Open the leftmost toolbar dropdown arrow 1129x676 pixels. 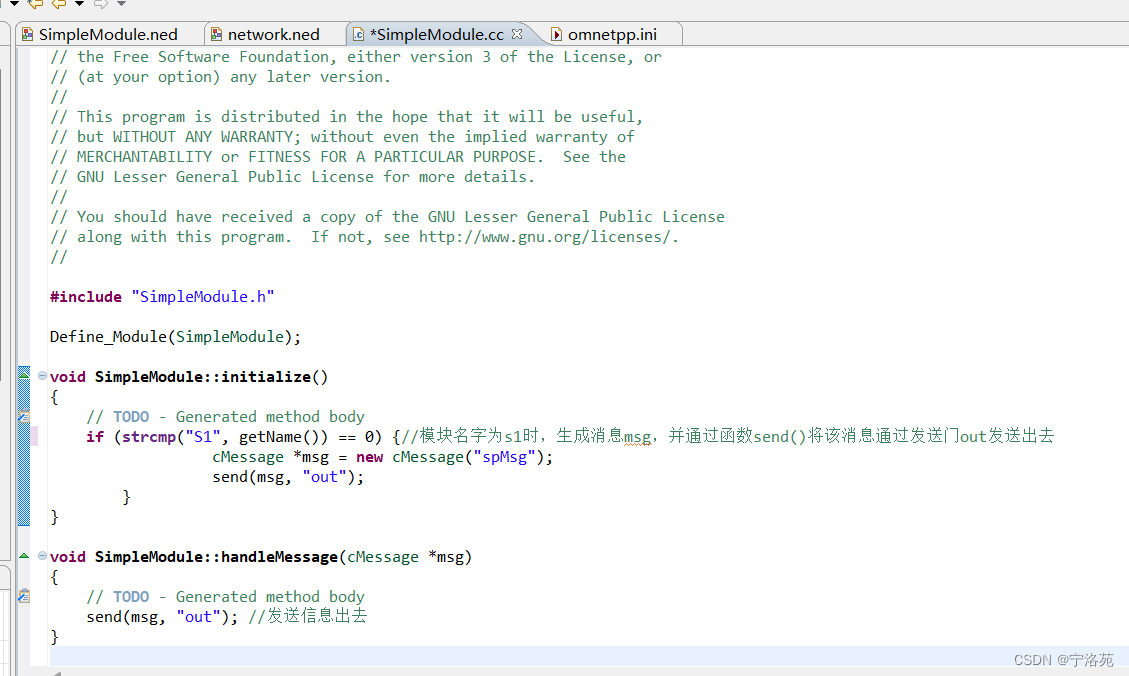[x=14, y=4]
